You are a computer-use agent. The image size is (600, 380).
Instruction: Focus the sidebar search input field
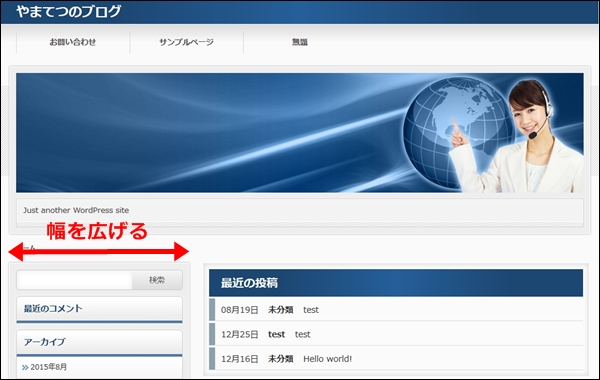(x=75, y=280)
